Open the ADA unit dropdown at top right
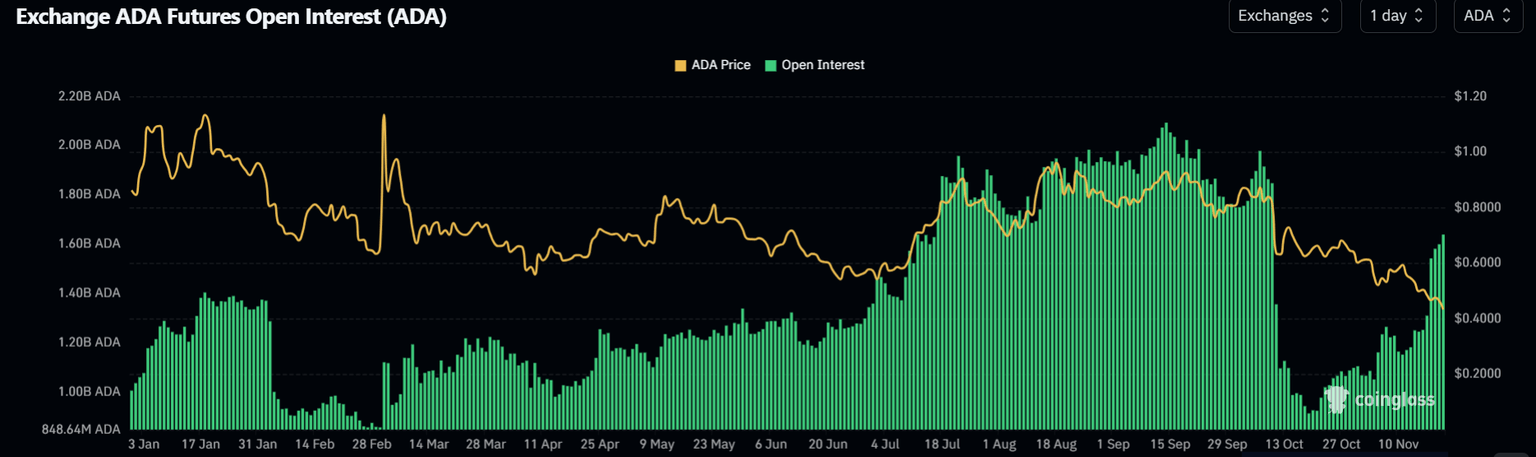The image size is (1536, 457). coord(1486,16)
